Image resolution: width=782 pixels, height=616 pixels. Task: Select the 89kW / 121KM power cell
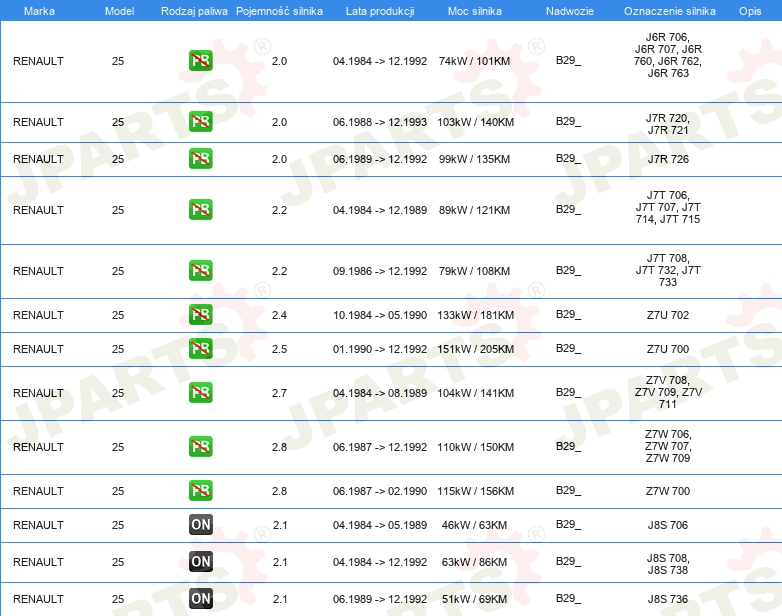point(474,210)
